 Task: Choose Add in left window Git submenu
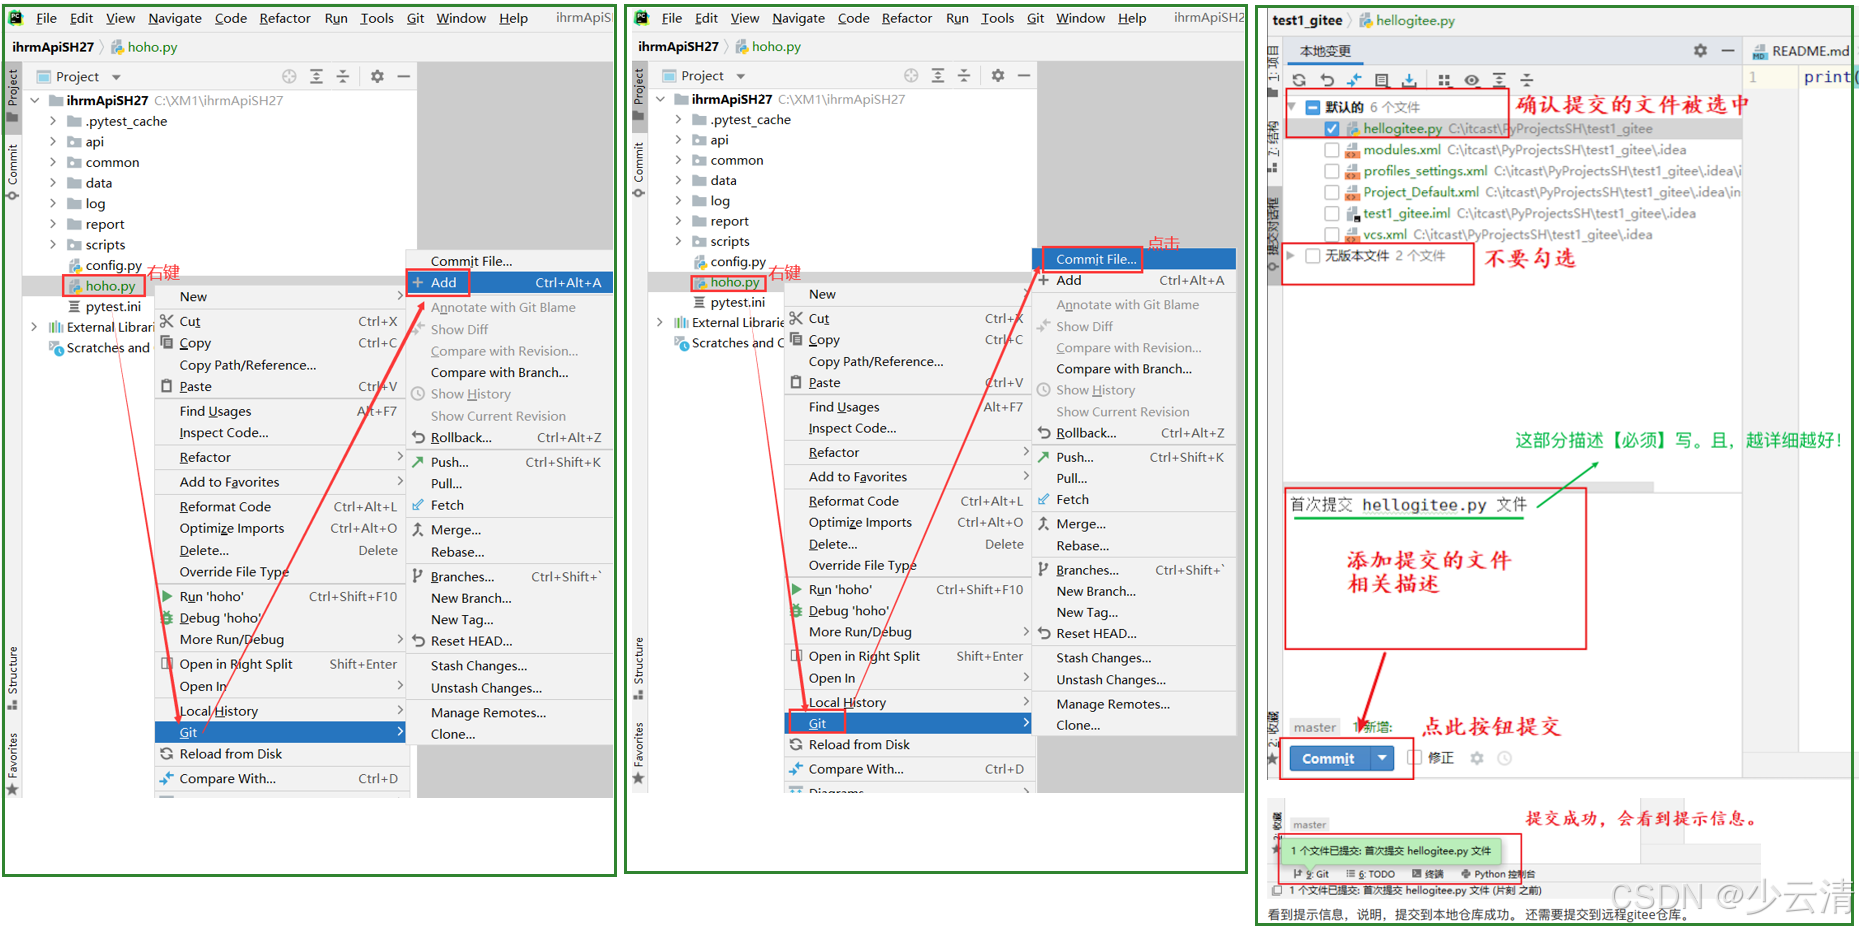click(509, 283)
